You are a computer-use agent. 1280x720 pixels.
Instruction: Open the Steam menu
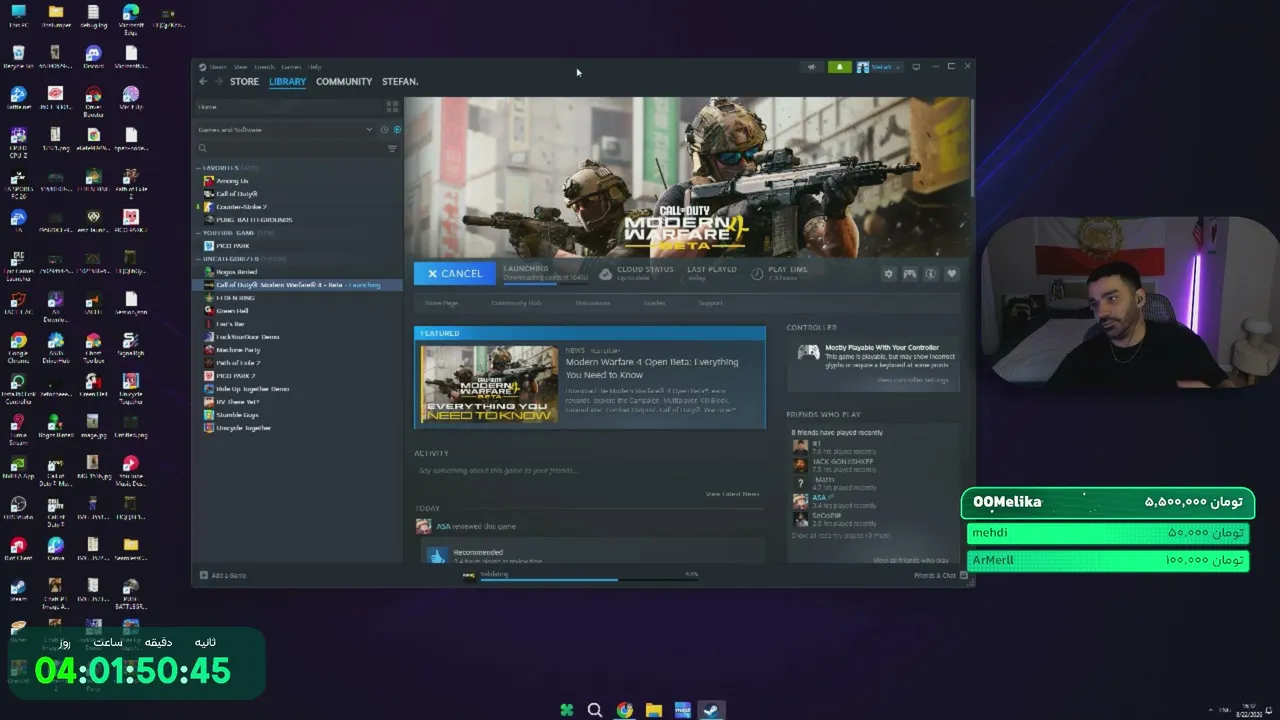[x=218, y=67]
